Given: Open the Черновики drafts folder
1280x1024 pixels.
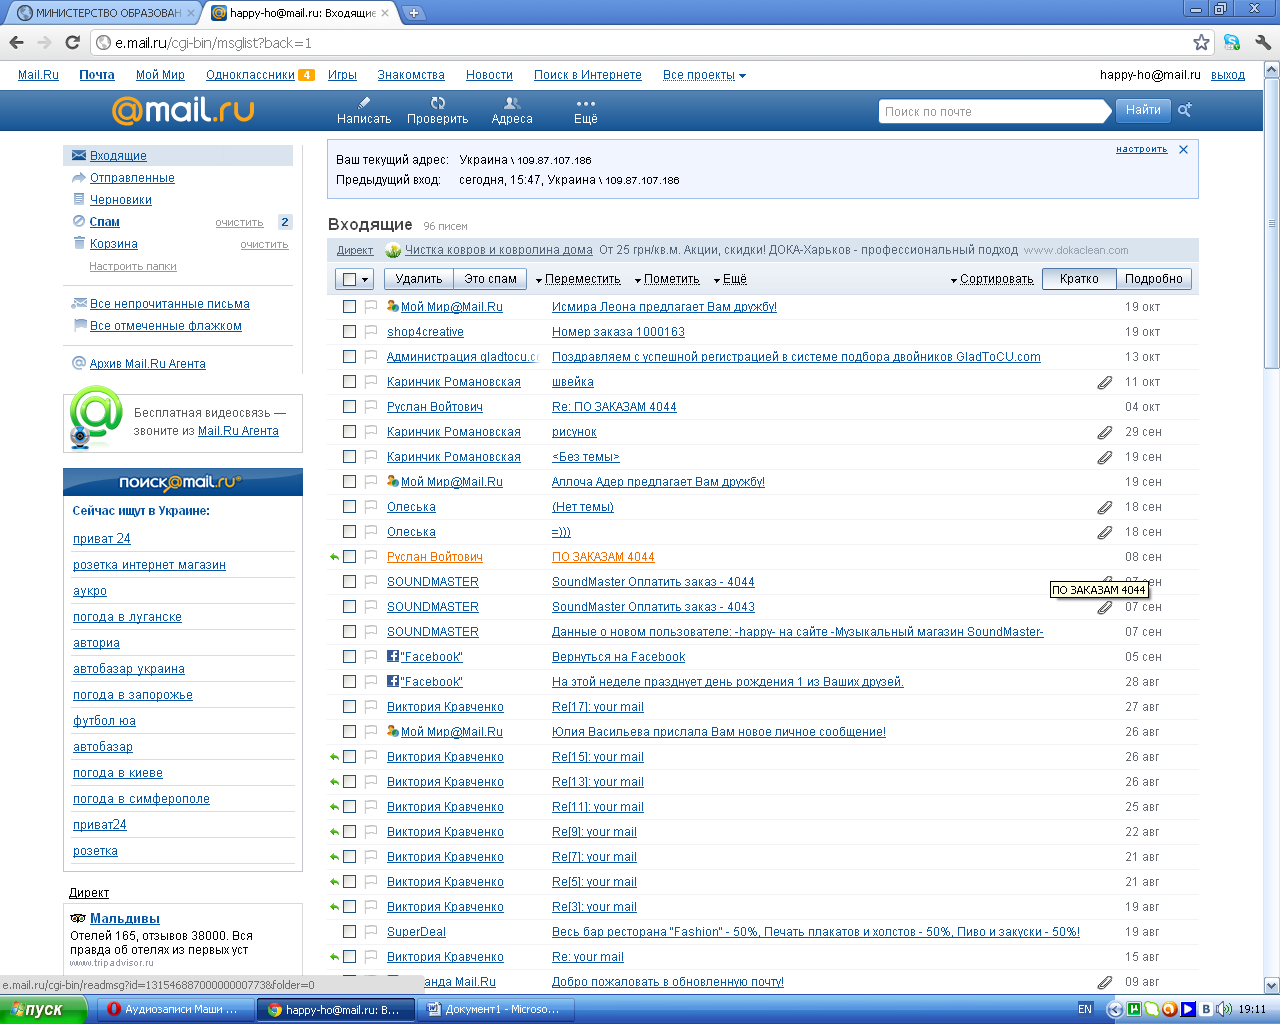Looking at the screenshot, I should pyautogui.click(x=121, y=200).
